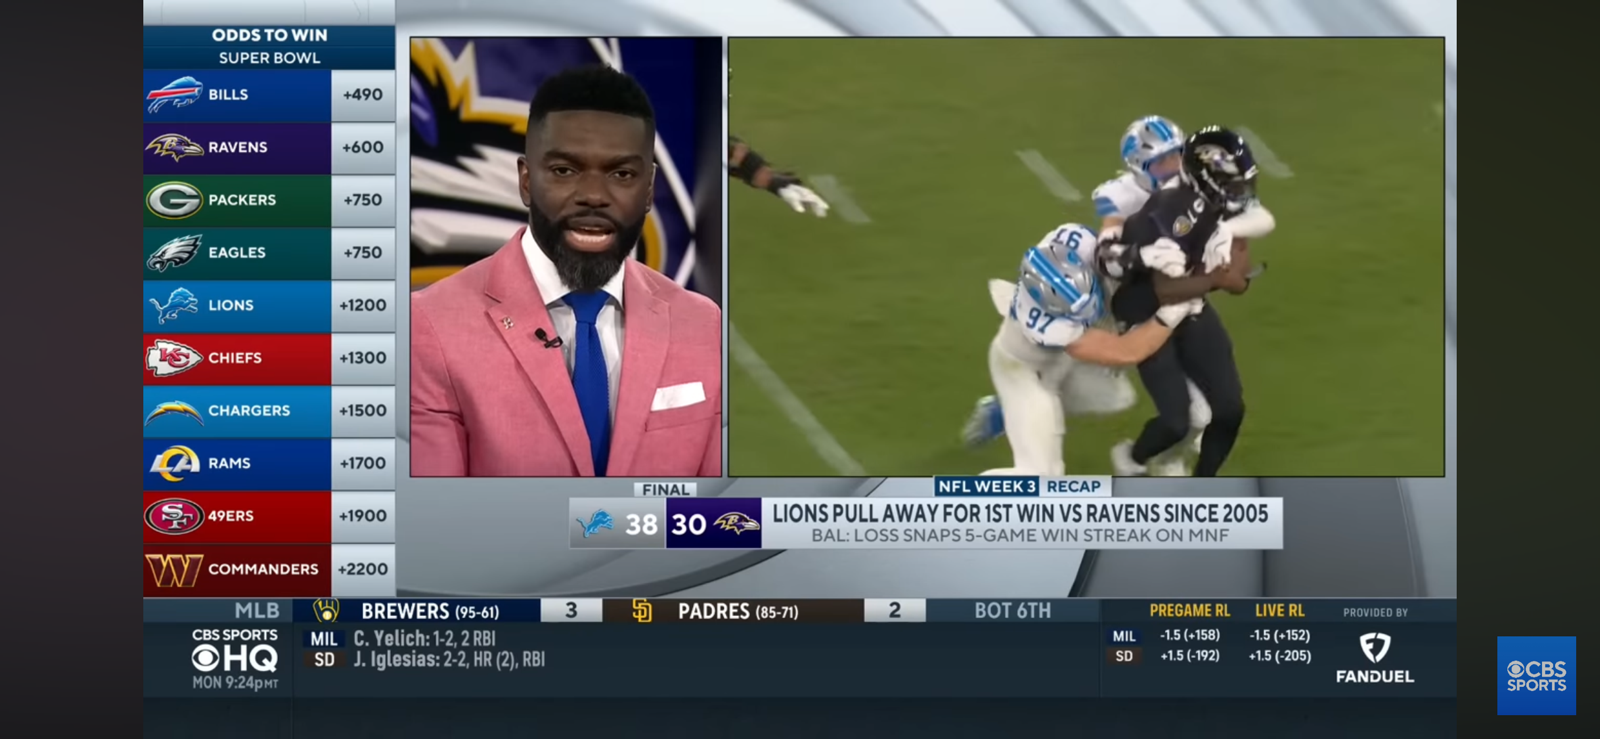This screenshot has width=1600, height=739.
Task: Click the Chiefs arrowhead logo
Action: point(174,358)
